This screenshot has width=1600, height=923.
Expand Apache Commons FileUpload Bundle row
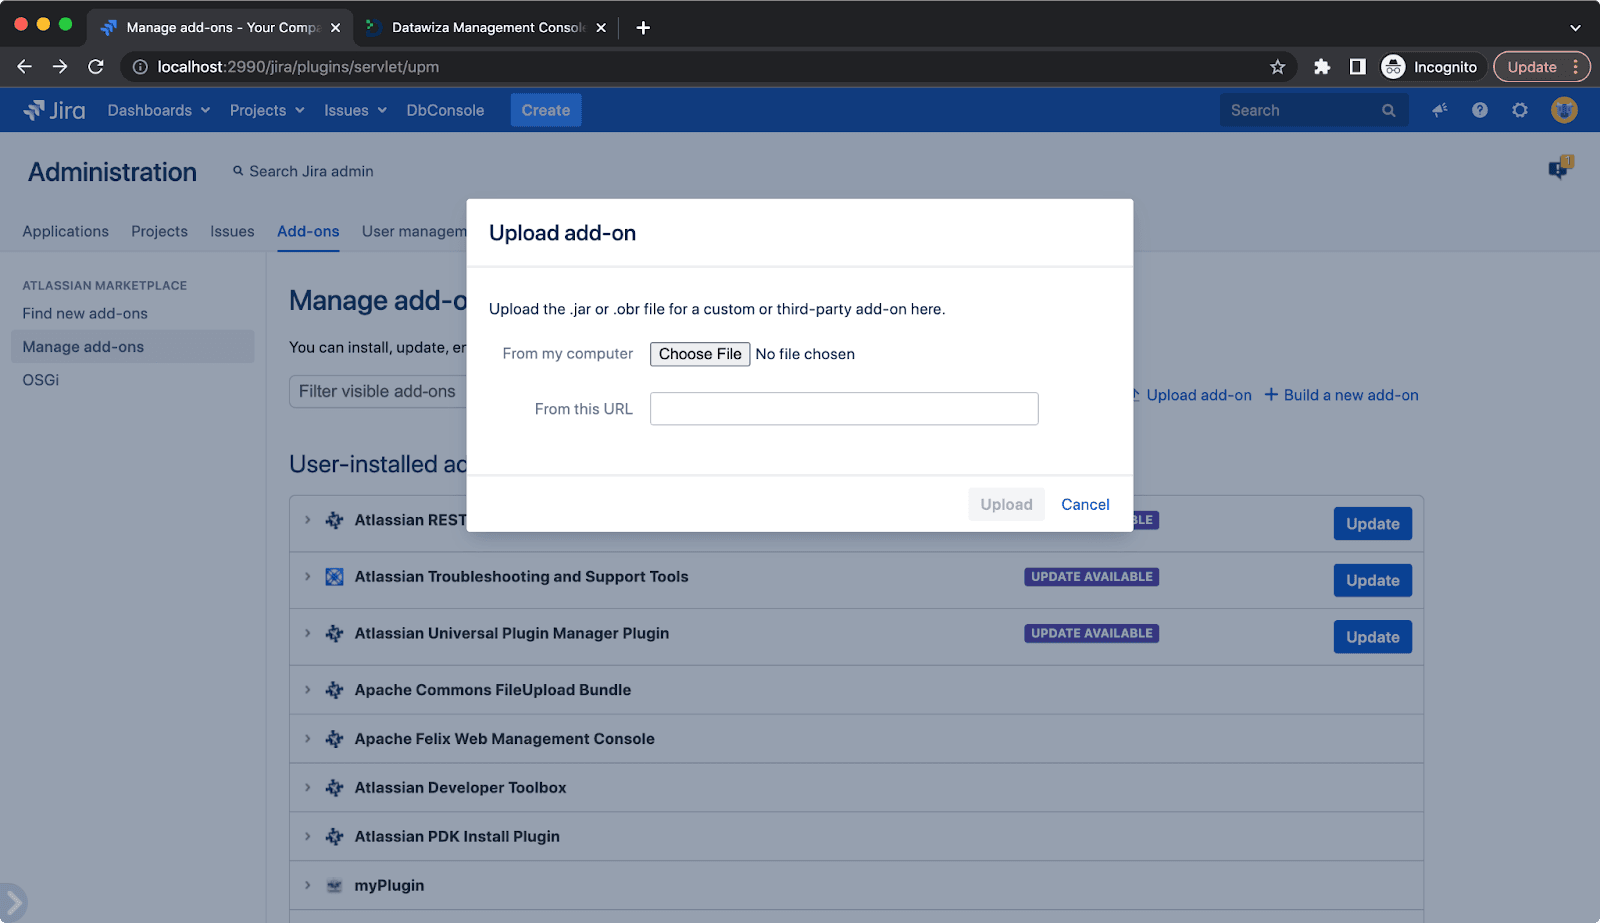[308, 690]
